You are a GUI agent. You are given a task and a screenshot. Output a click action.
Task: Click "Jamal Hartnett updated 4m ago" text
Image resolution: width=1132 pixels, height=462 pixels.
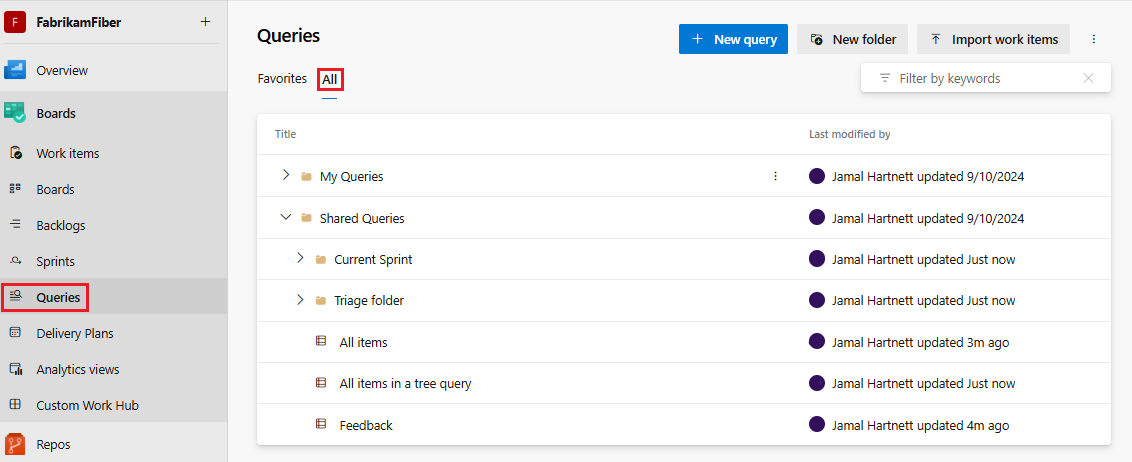tap(920, 426)
